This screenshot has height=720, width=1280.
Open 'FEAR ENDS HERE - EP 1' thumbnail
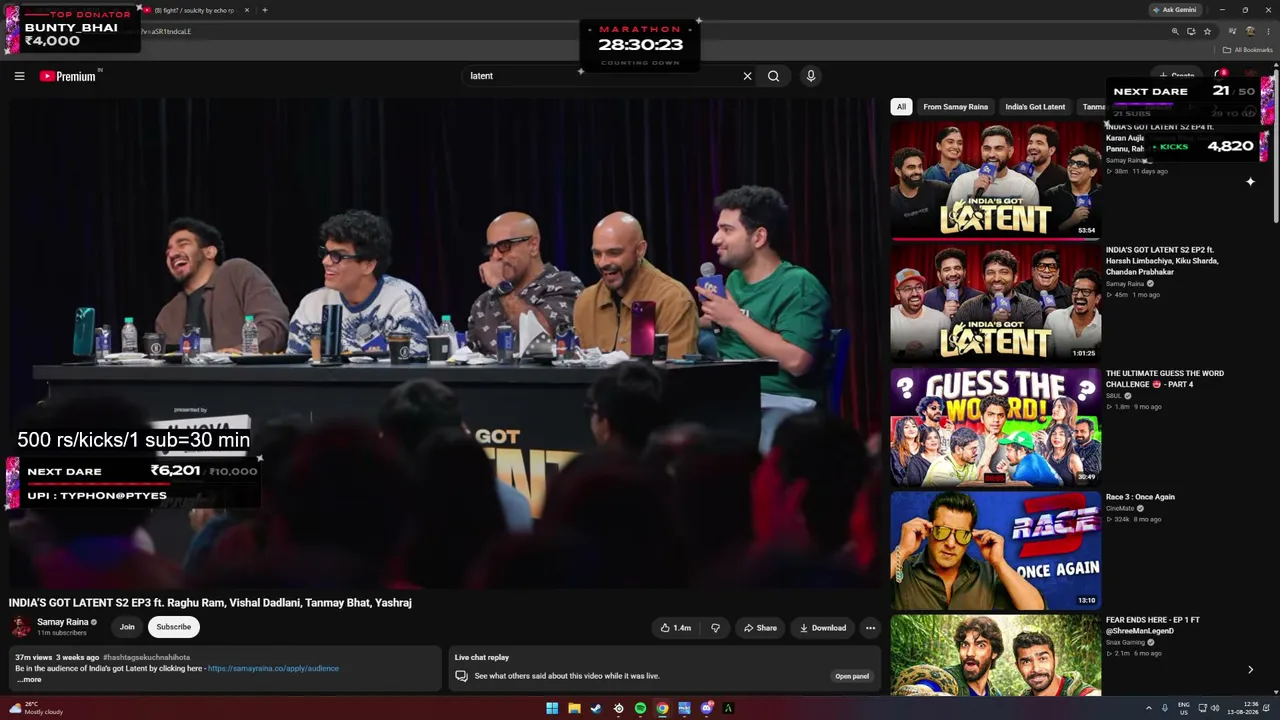tap(996, 655)
